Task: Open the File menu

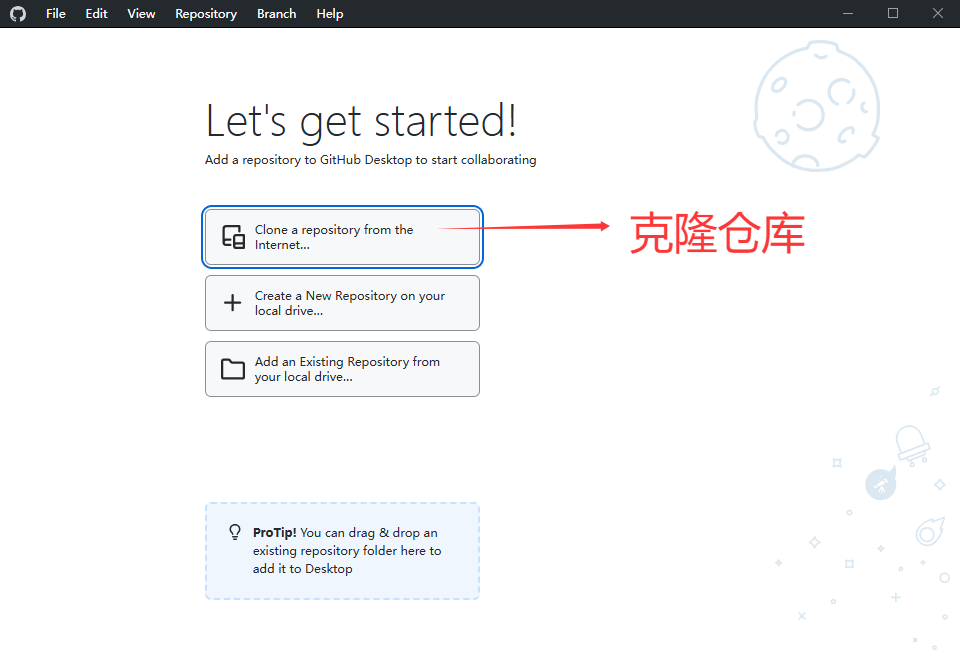Action: coord(56,14)
